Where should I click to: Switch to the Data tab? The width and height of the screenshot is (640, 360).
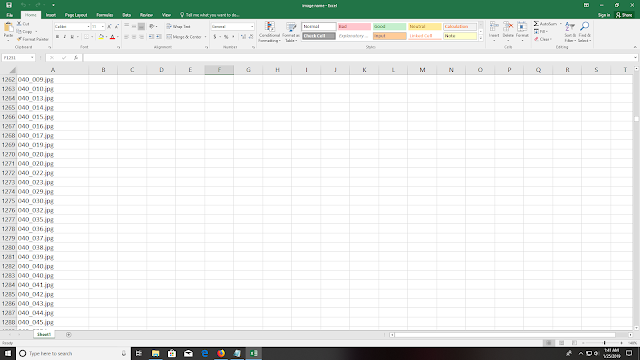pos(127,15)
